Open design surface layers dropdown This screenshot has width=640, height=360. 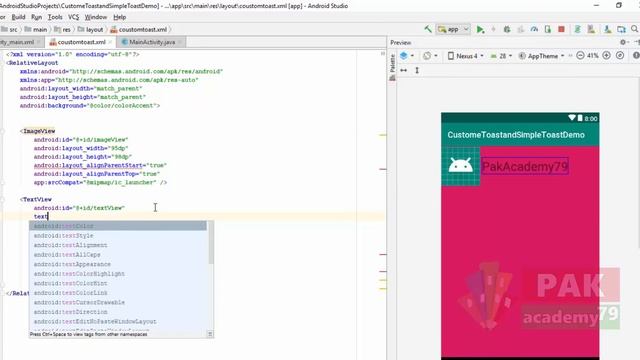click(x=407, y=56)
